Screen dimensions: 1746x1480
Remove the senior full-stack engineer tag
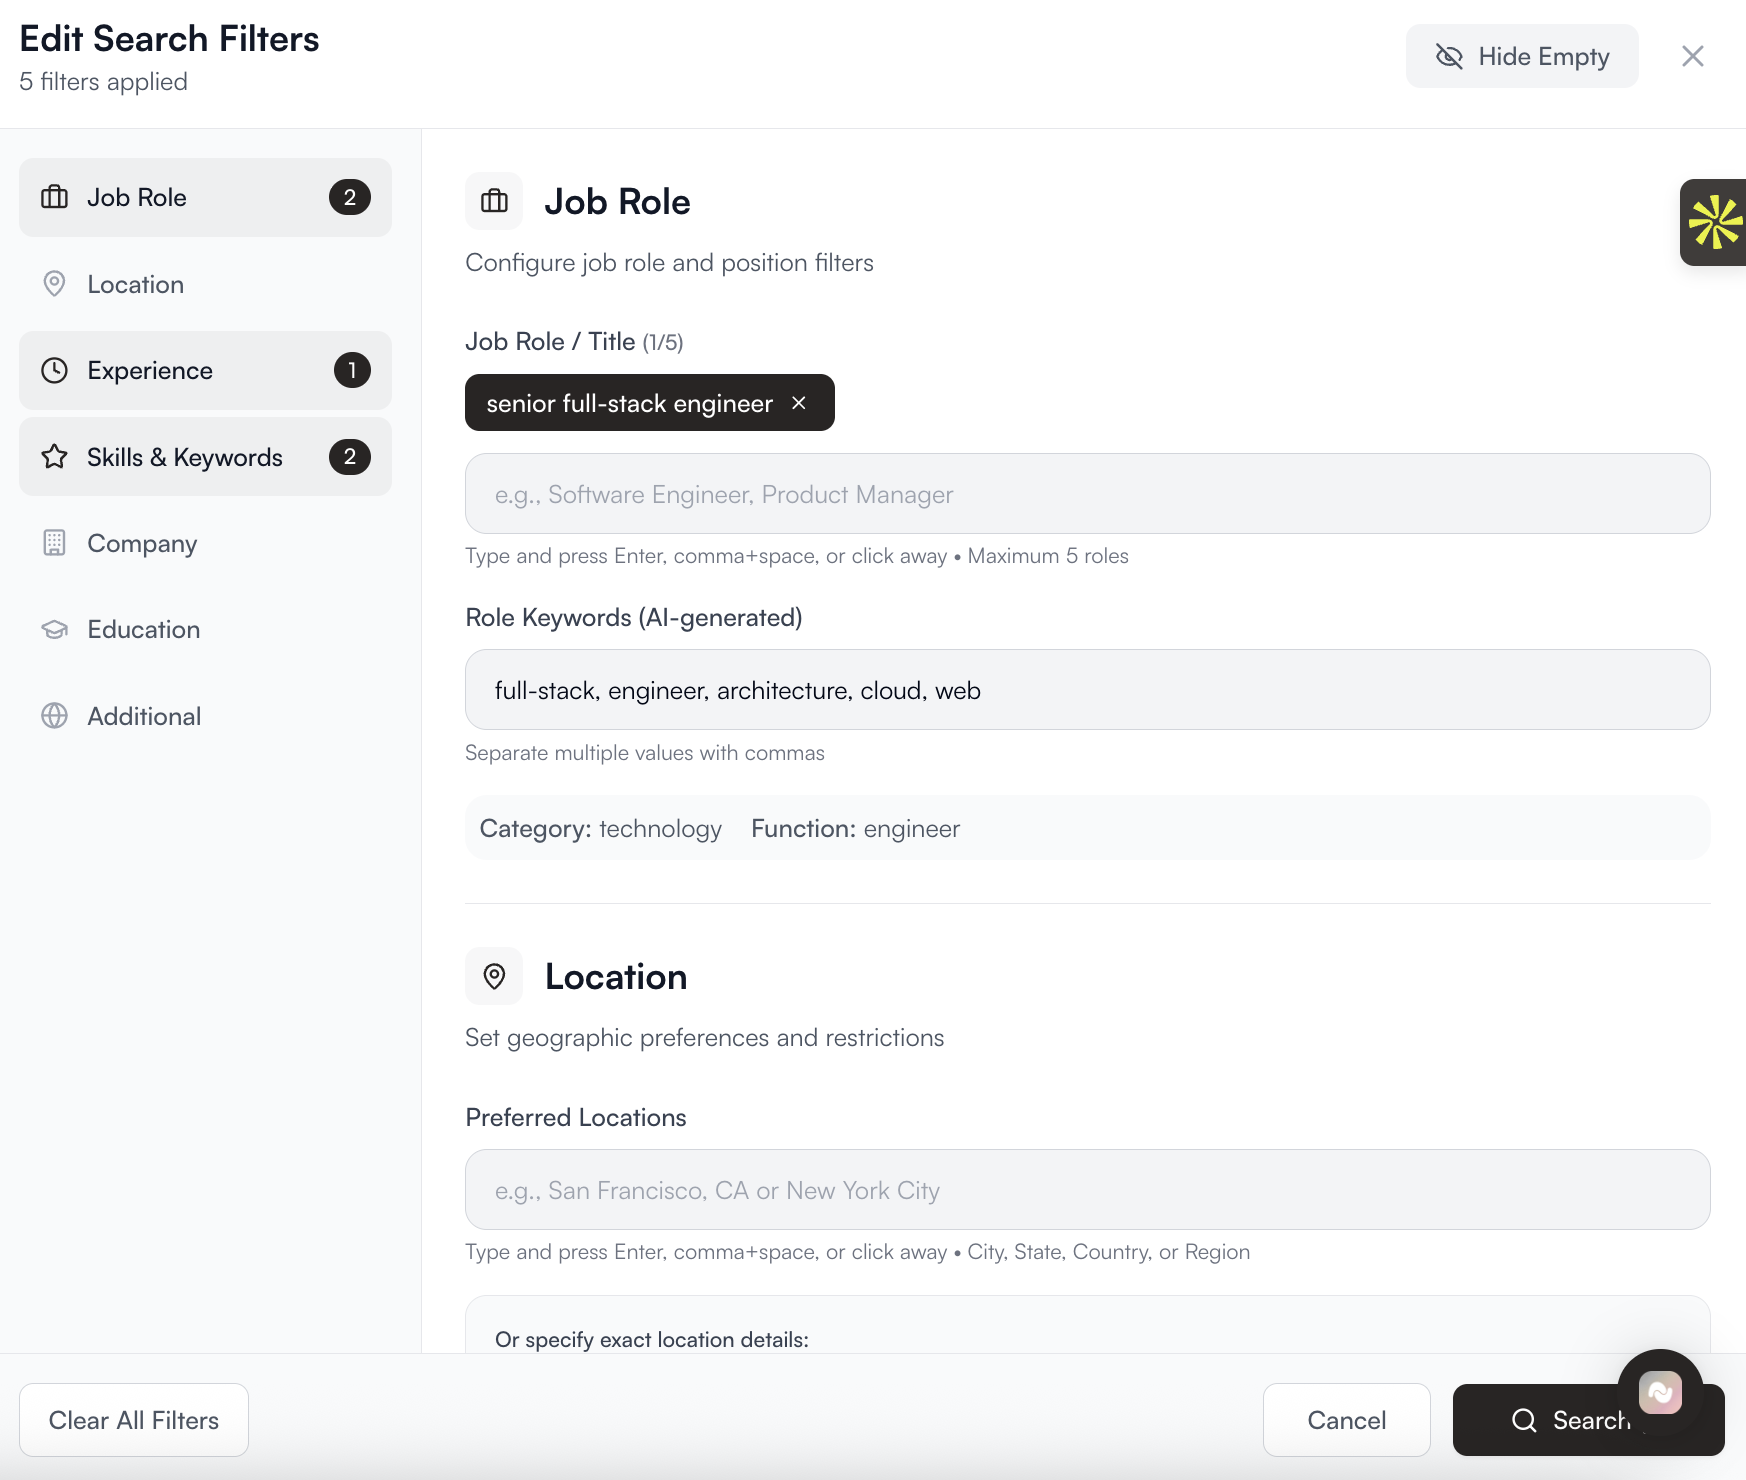point(799,403)
